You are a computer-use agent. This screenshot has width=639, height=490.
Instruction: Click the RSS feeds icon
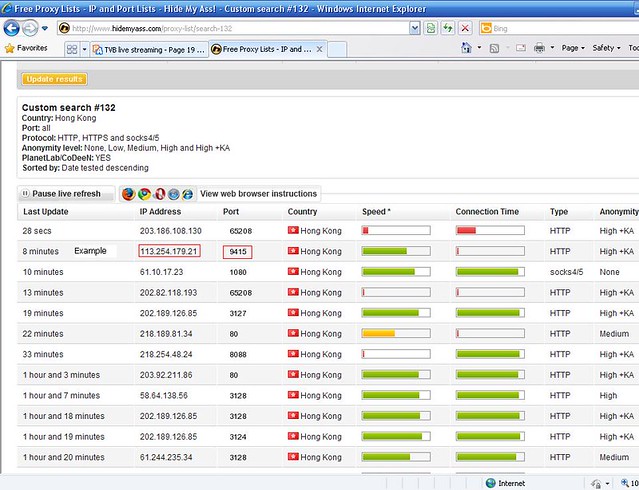494,49
